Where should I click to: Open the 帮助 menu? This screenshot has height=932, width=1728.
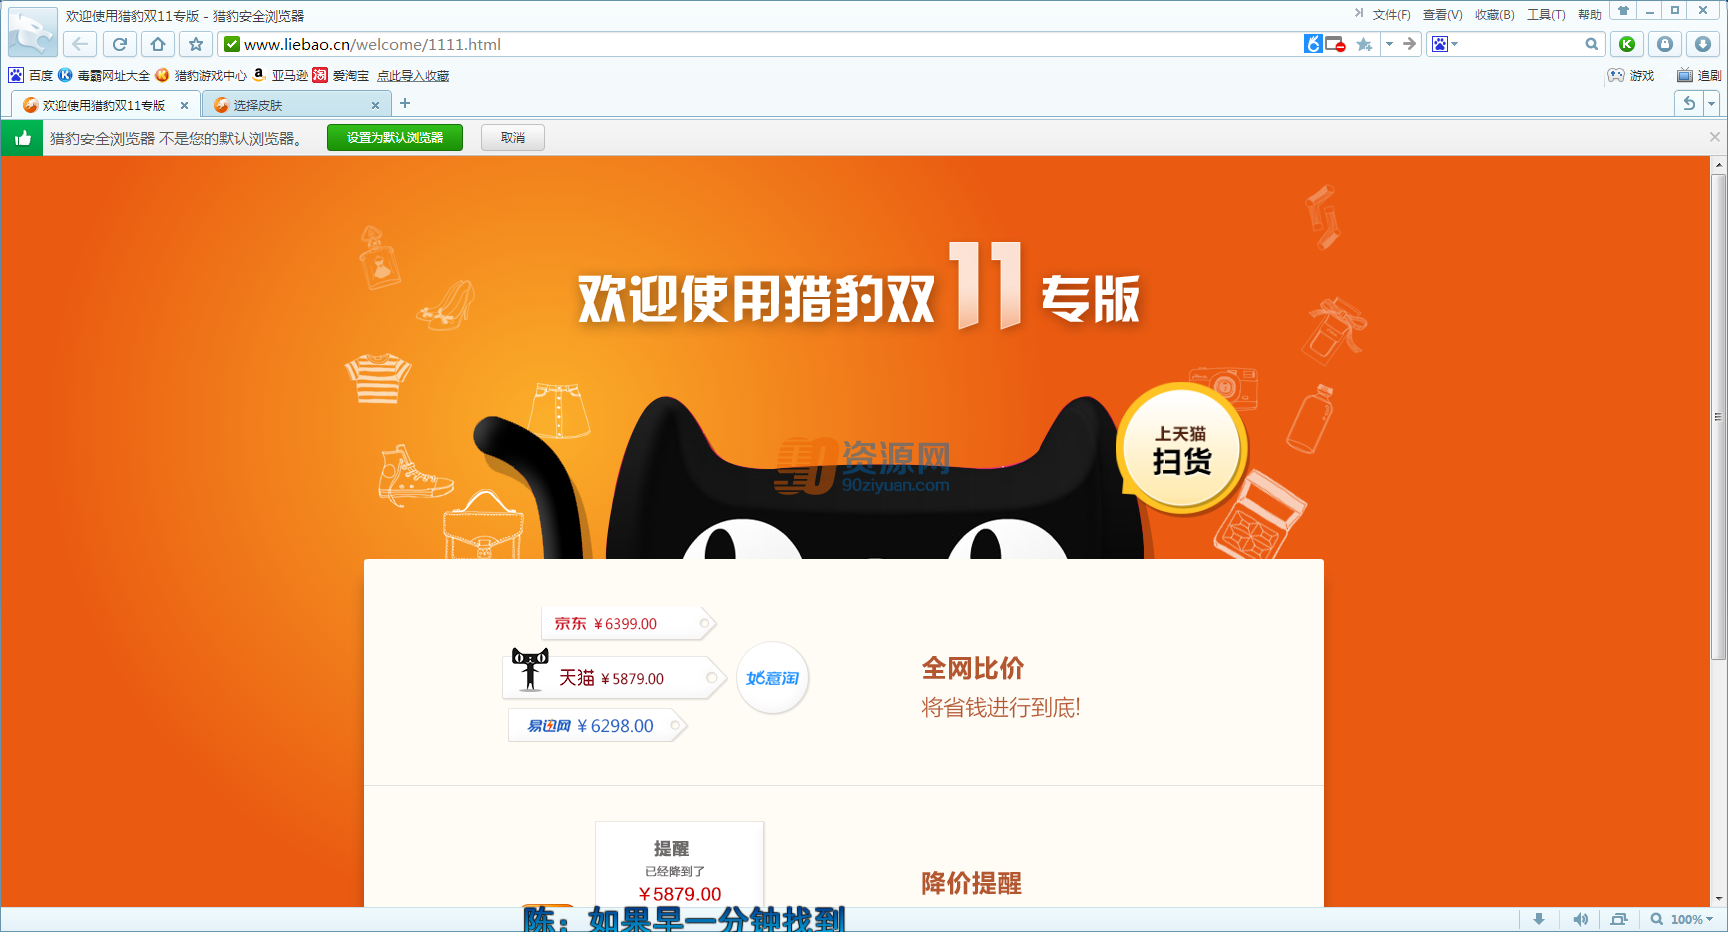pyautogui.click(x=1589, y=15)
